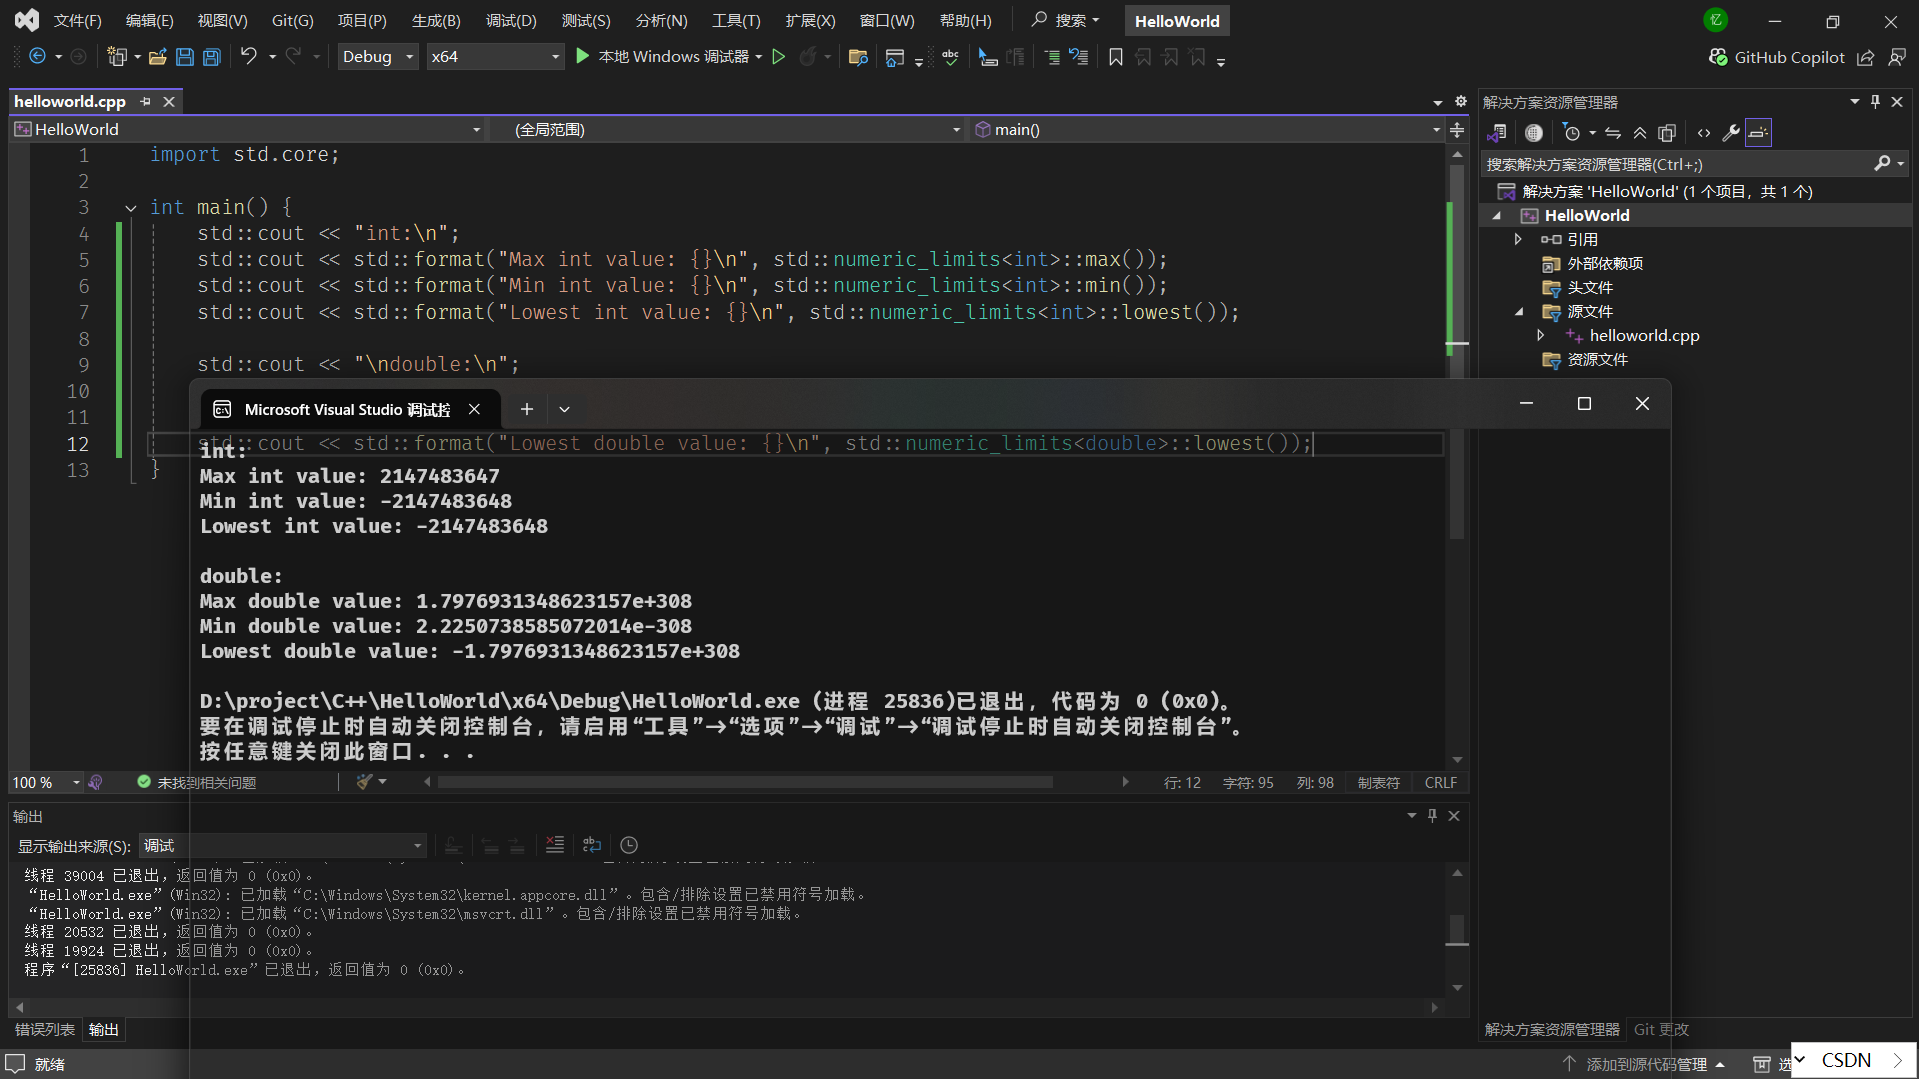Open the global scope (全局范围) dropdown

pos(728,130)
